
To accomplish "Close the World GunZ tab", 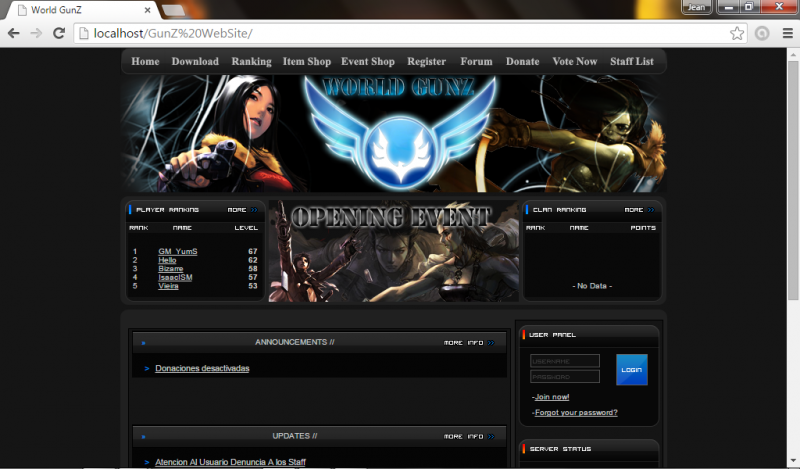I will (x=147, y=10).
